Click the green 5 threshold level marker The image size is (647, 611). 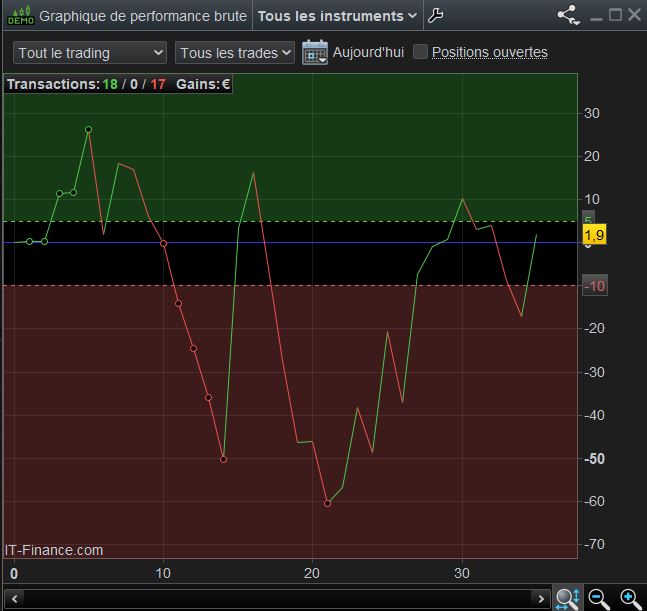pyautogui.click(x=588, y=218)
